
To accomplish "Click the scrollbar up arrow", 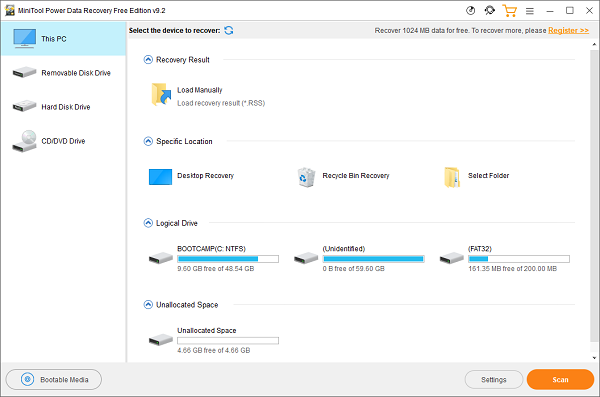I will point(594,44).
